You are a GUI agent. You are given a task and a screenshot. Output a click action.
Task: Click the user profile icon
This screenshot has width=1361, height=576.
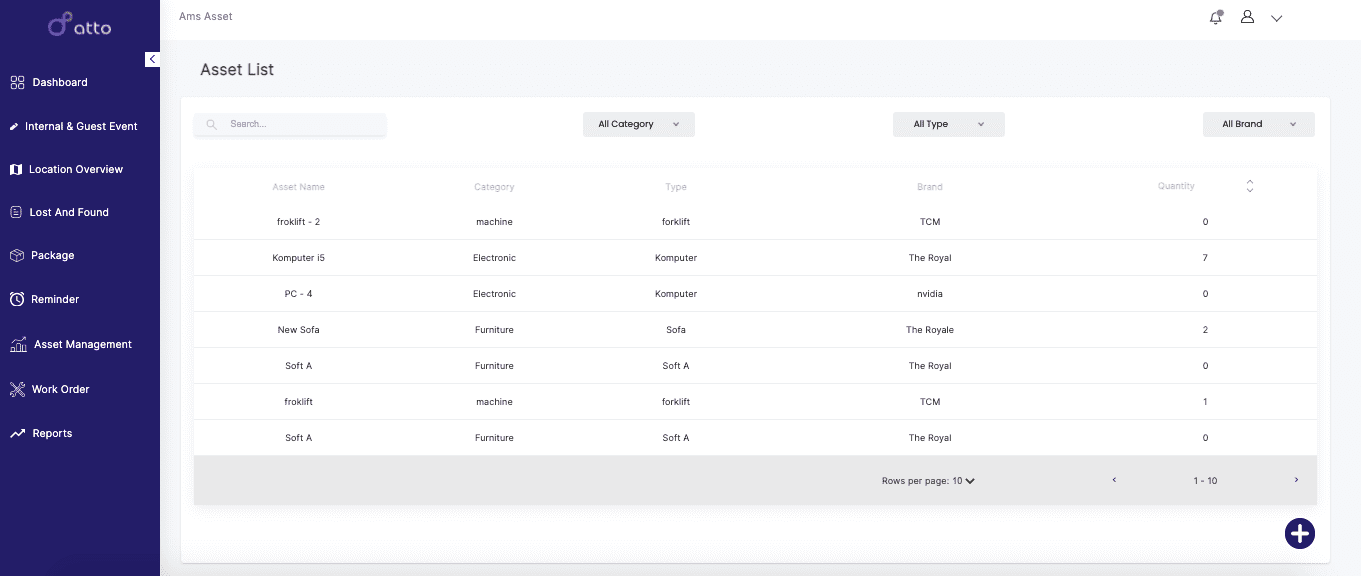[1247, 17]
